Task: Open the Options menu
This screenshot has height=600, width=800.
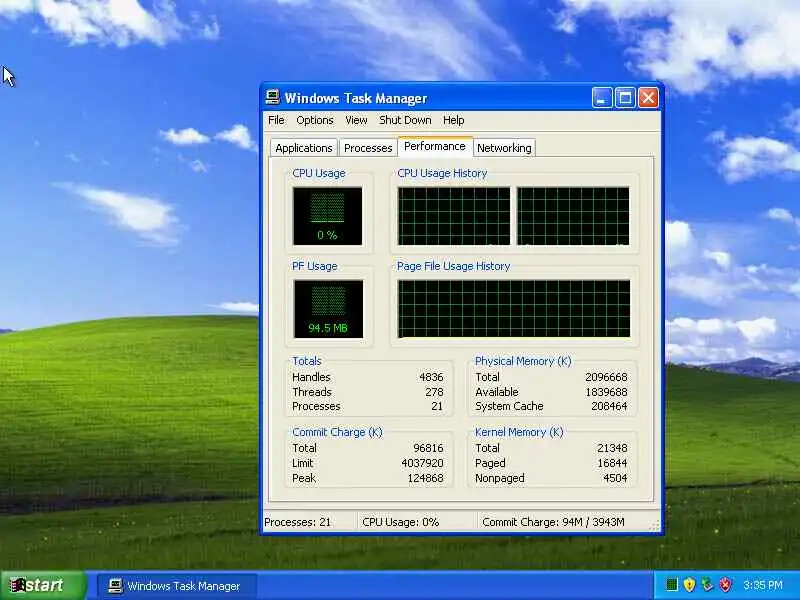Action: (314, 120)
